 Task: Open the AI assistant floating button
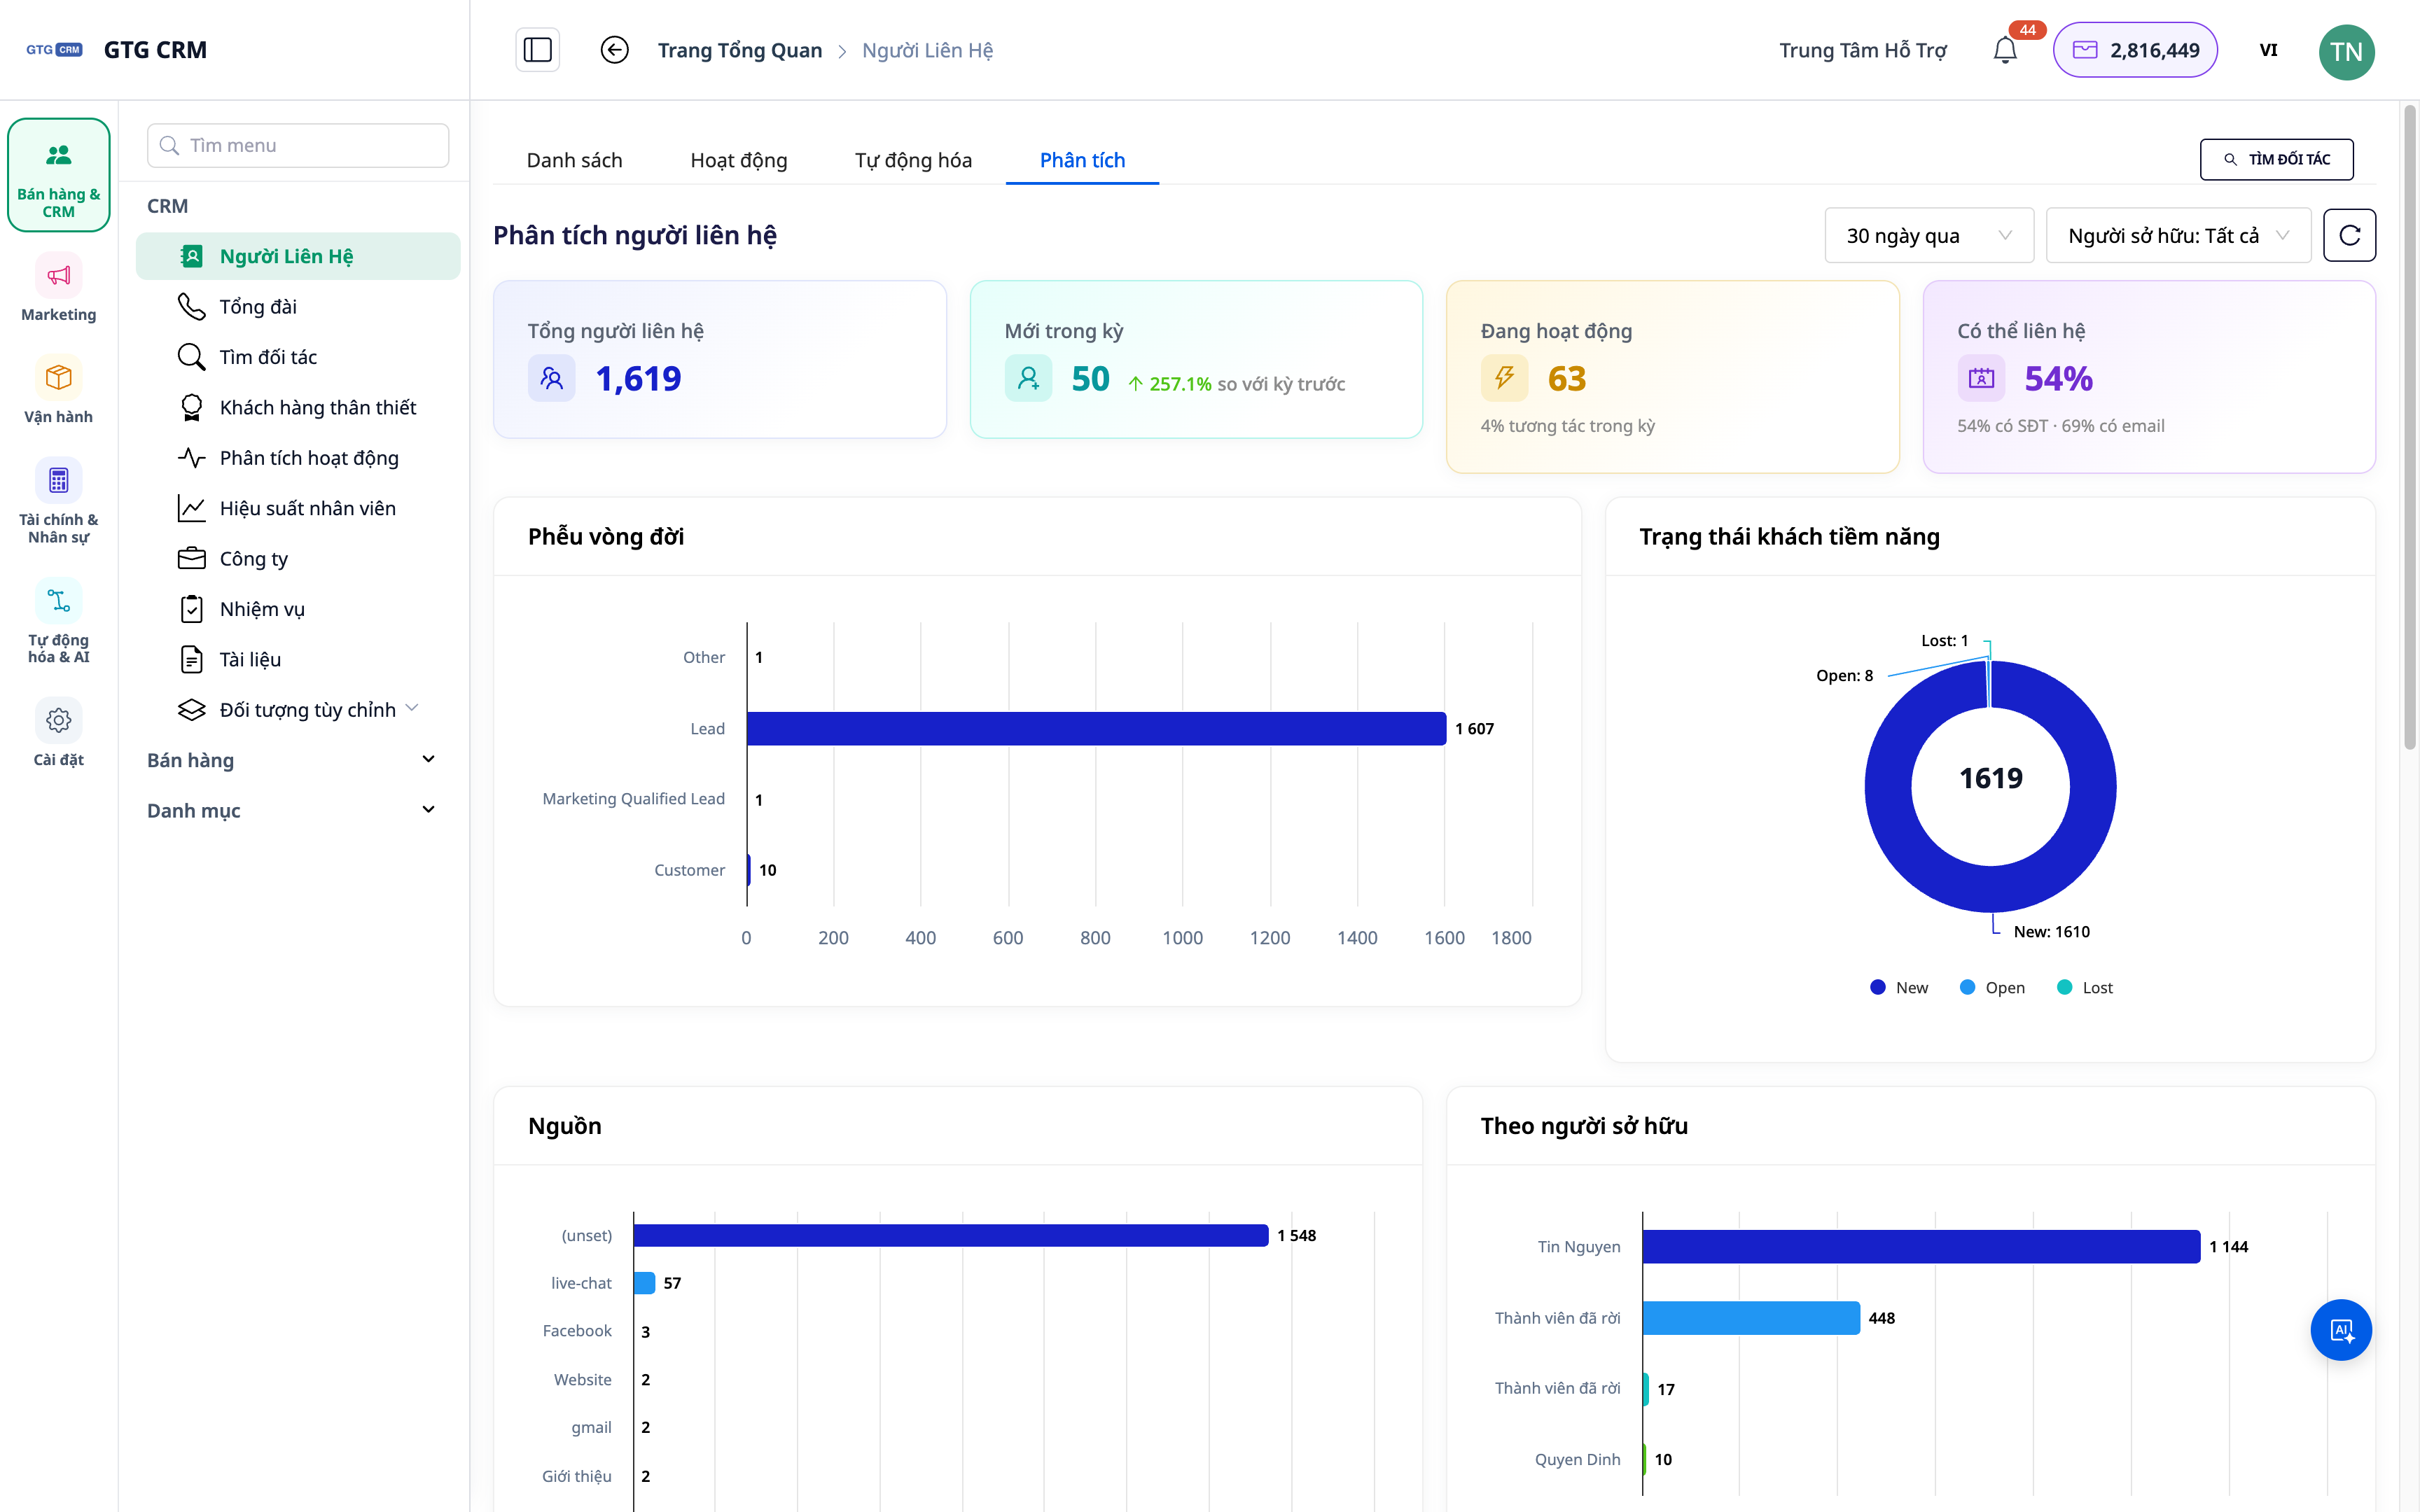2340,1330
